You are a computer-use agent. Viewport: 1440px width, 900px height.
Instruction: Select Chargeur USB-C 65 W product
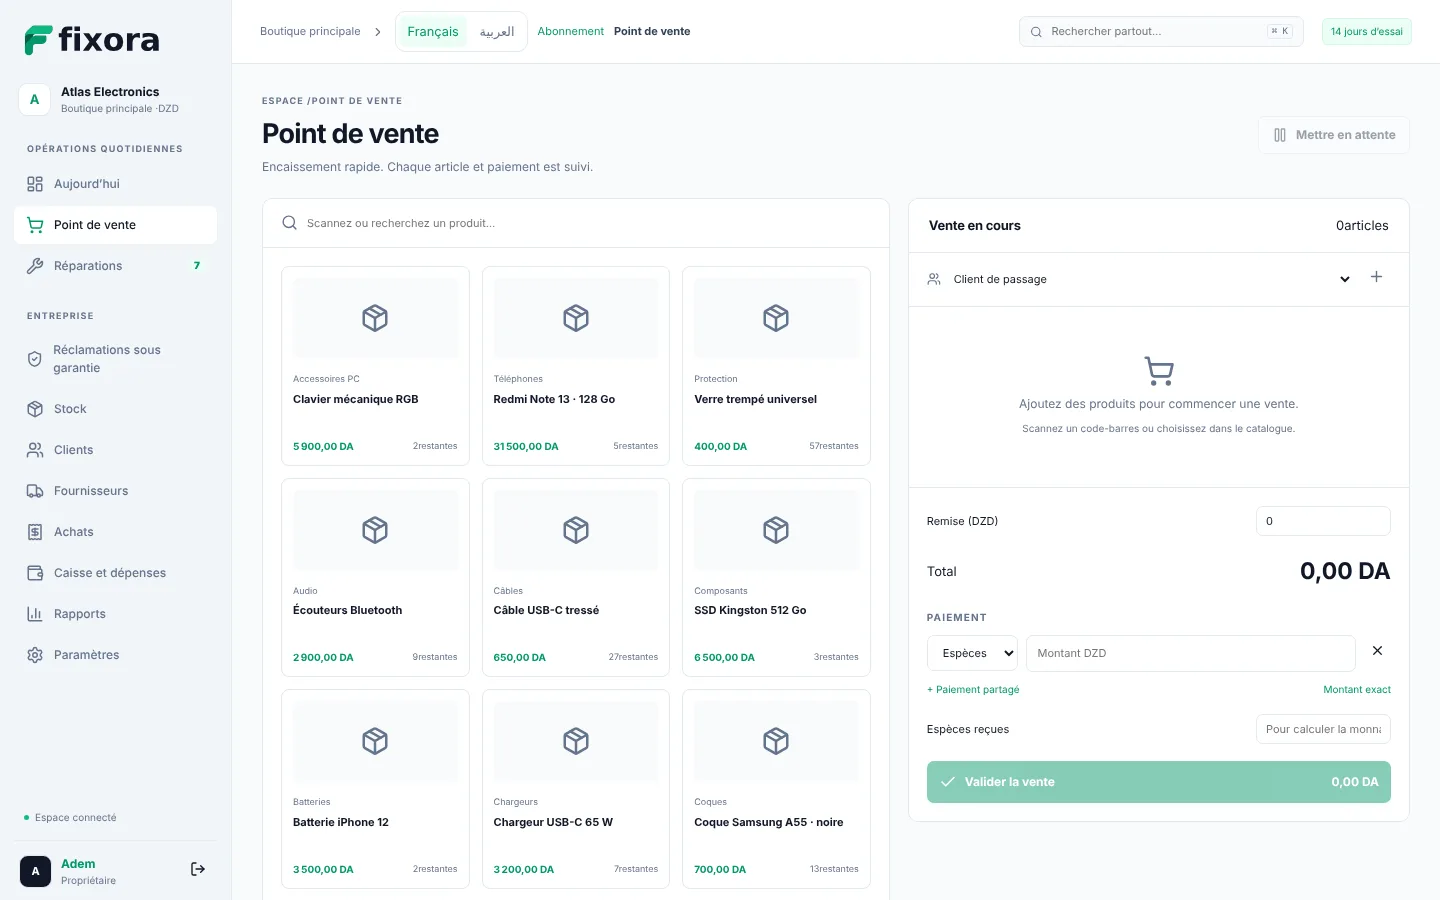point(576,789)
